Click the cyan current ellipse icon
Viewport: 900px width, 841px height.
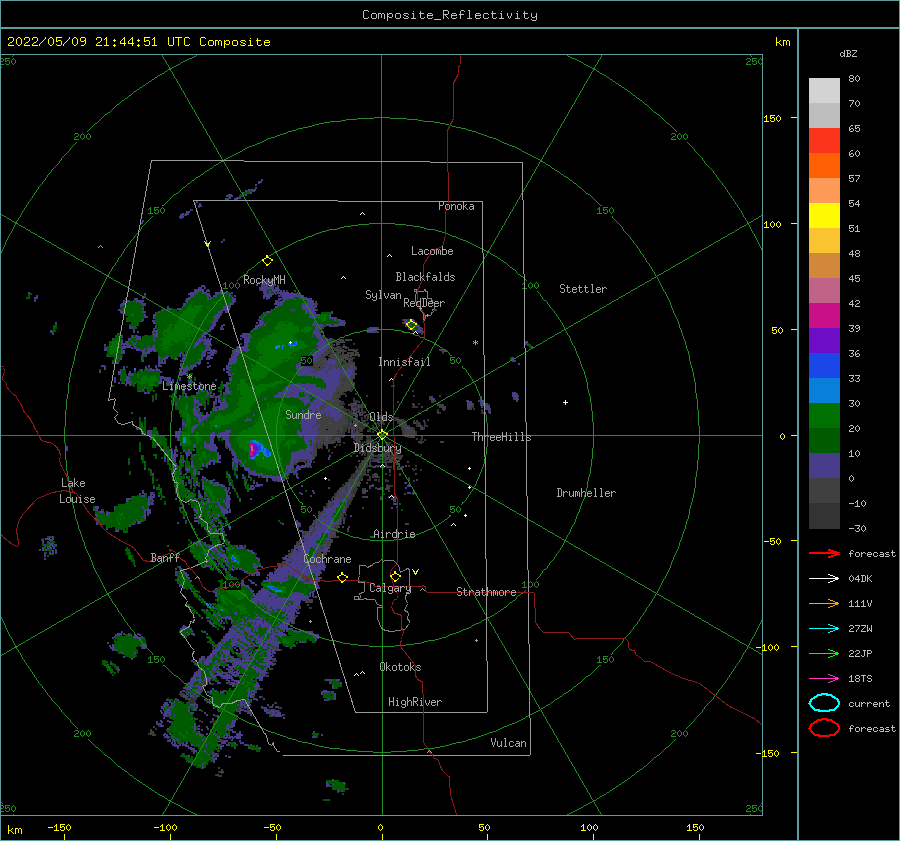tap(824, 703)
